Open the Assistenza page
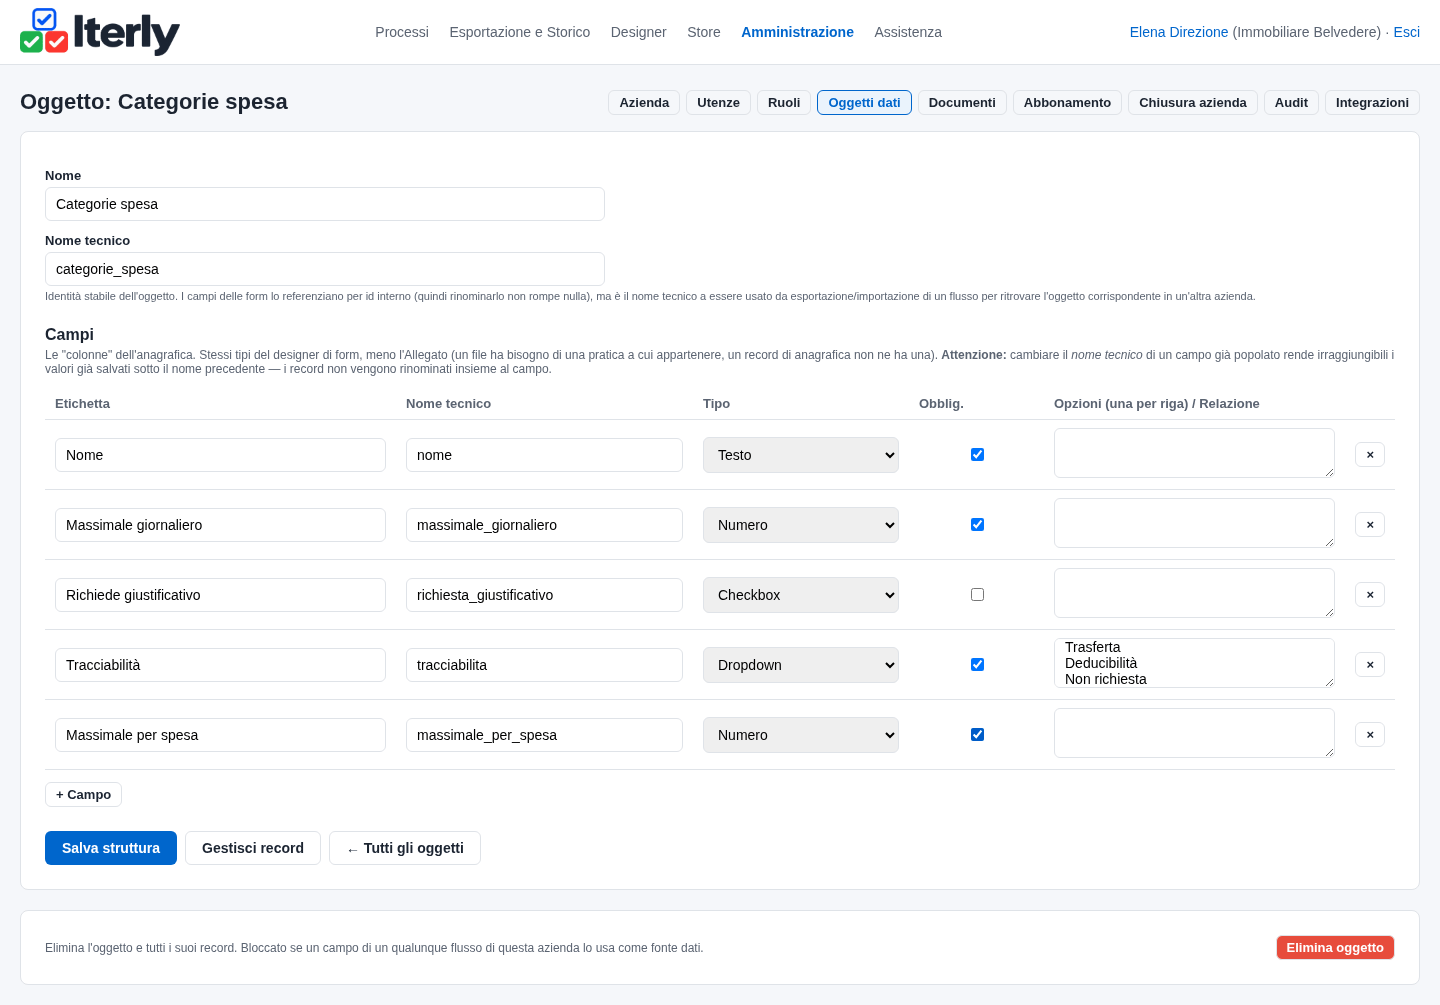The width and height of the screenshot is (1440, 1005). [908, 32]
